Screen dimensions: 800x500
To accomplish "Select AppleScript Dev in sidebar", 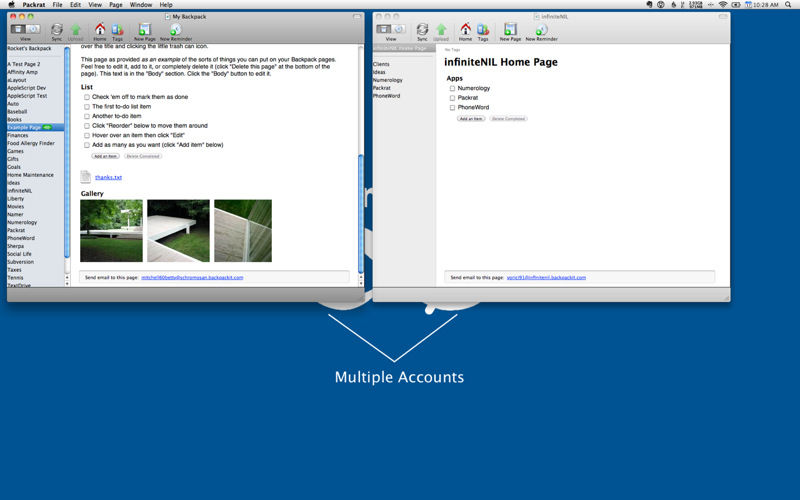I will [27, 88].
